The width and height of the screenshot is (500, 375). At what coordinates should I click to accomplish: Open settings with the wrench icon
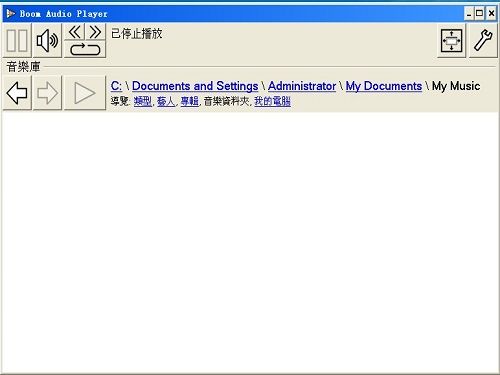[483, 41]
